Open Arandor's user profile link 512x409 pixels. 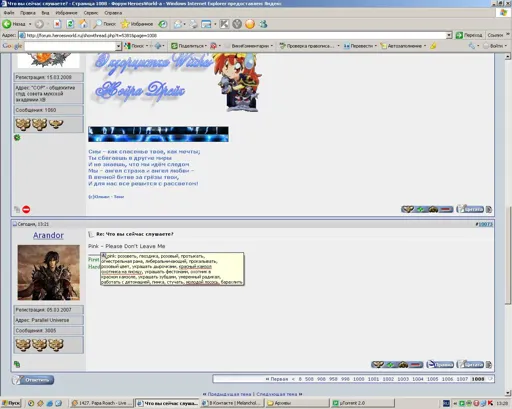coord(48,235)
